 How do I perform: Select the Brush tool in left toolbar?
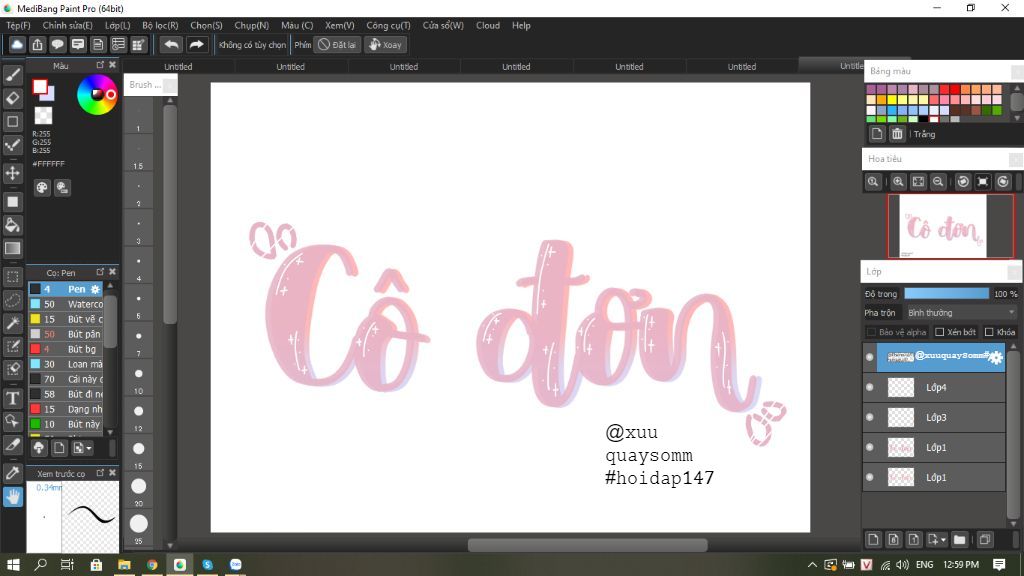[12, 75]
